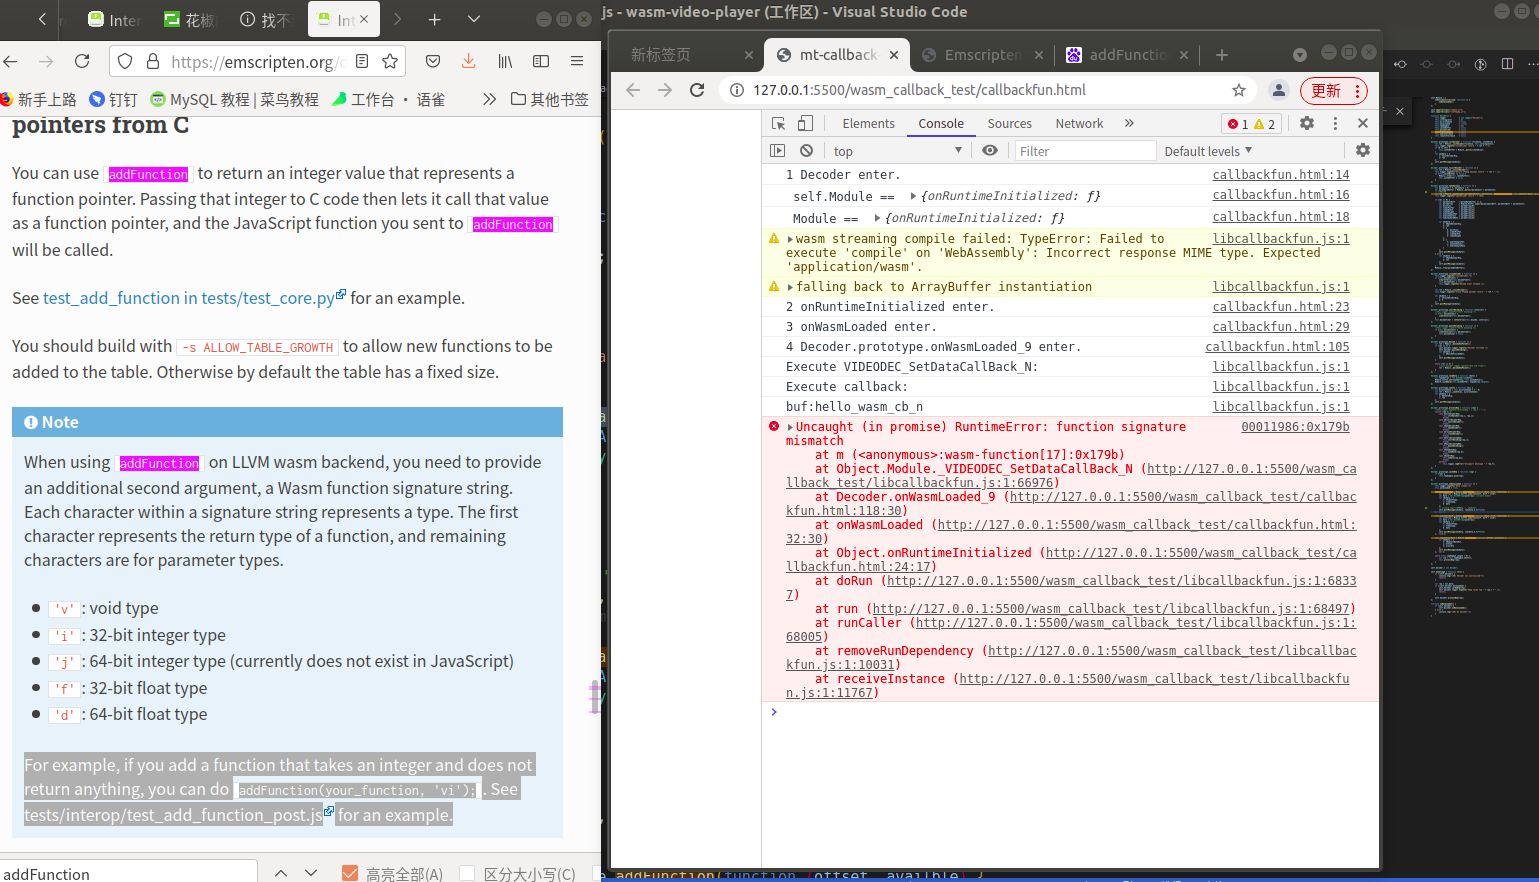Open Firefox downloads panel

coord(468,60)
